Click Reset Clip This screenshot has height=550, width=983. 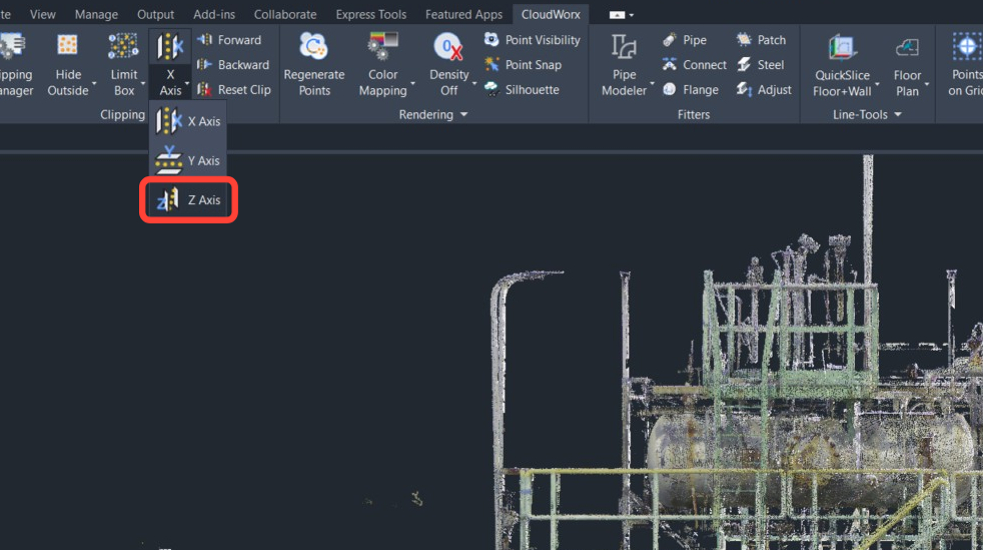tap(234, 90)
